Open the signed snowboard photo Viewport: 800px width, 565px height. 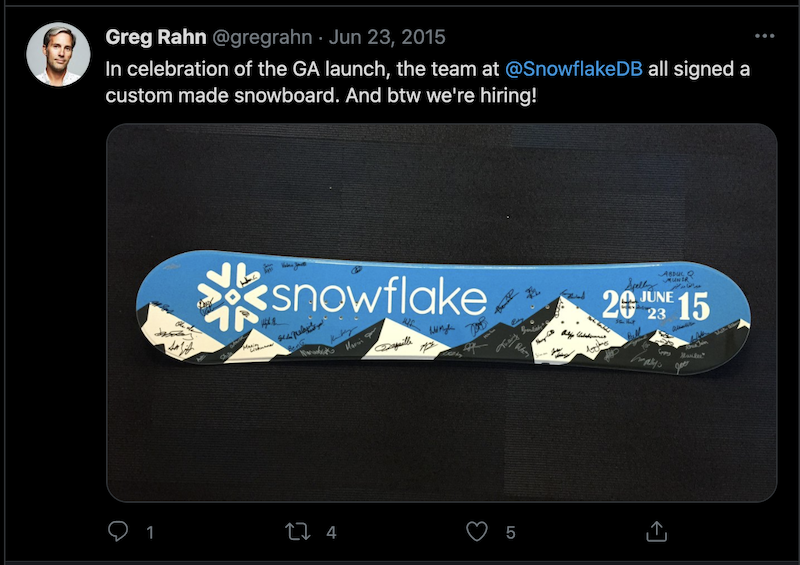pyautogui.click(x=441, y=312)
